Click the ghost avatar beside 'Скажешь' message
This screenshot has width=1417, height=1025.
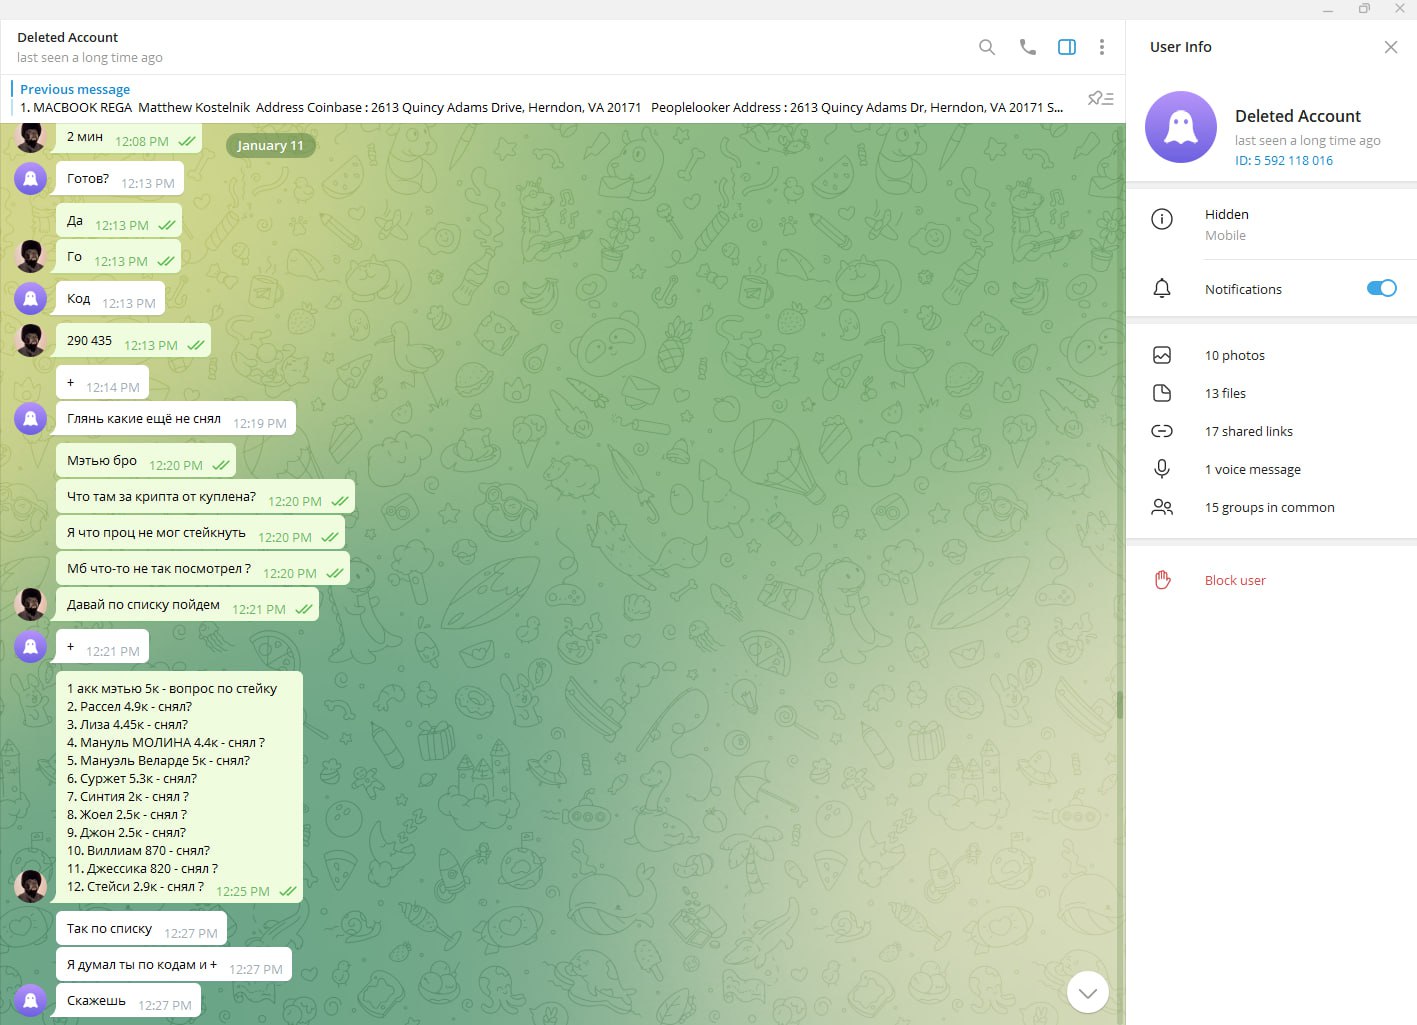31,1000
